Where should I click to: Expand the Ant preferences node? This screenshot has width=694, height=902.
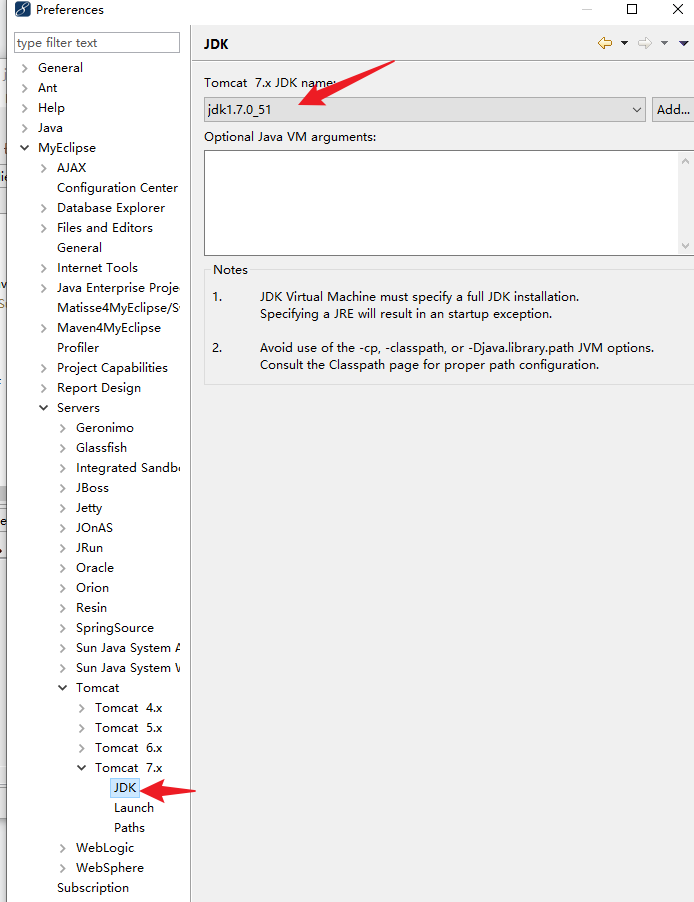[25, 88]
